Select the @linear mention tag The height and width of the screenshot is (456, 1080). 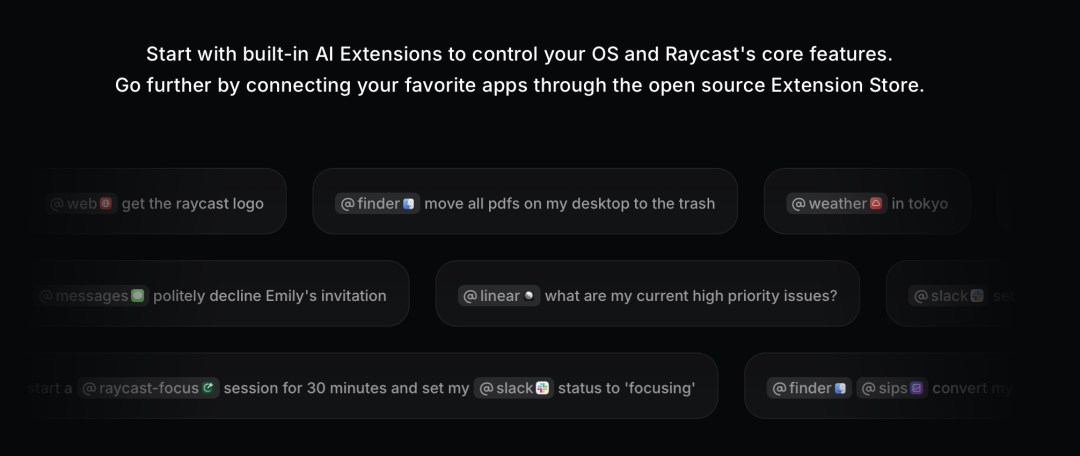click(x=499, y=296)
